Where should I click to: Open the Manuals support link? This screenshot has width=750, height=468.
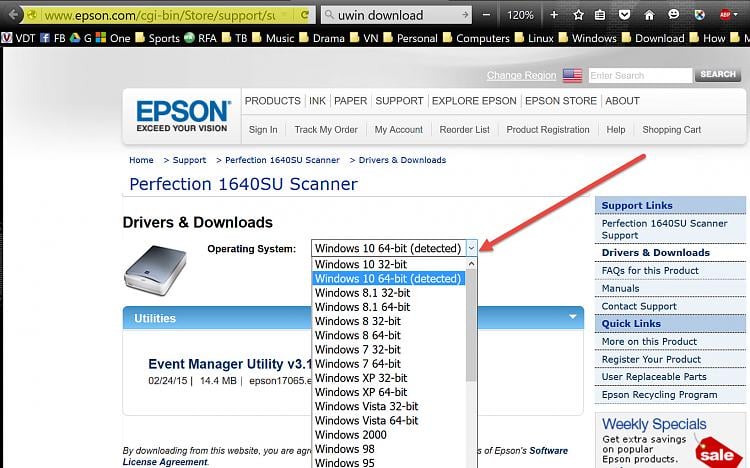(x=620, y=289)
